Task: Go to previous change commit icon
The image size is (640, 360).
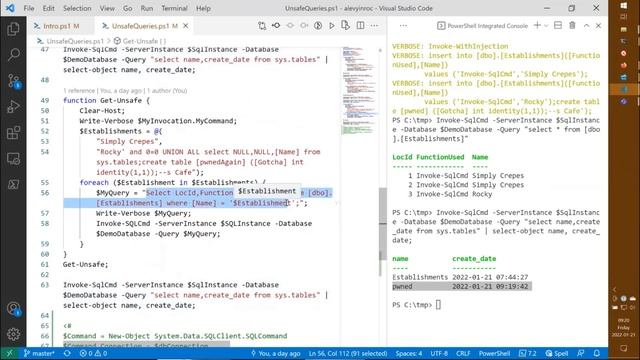Action: point(276,26)
